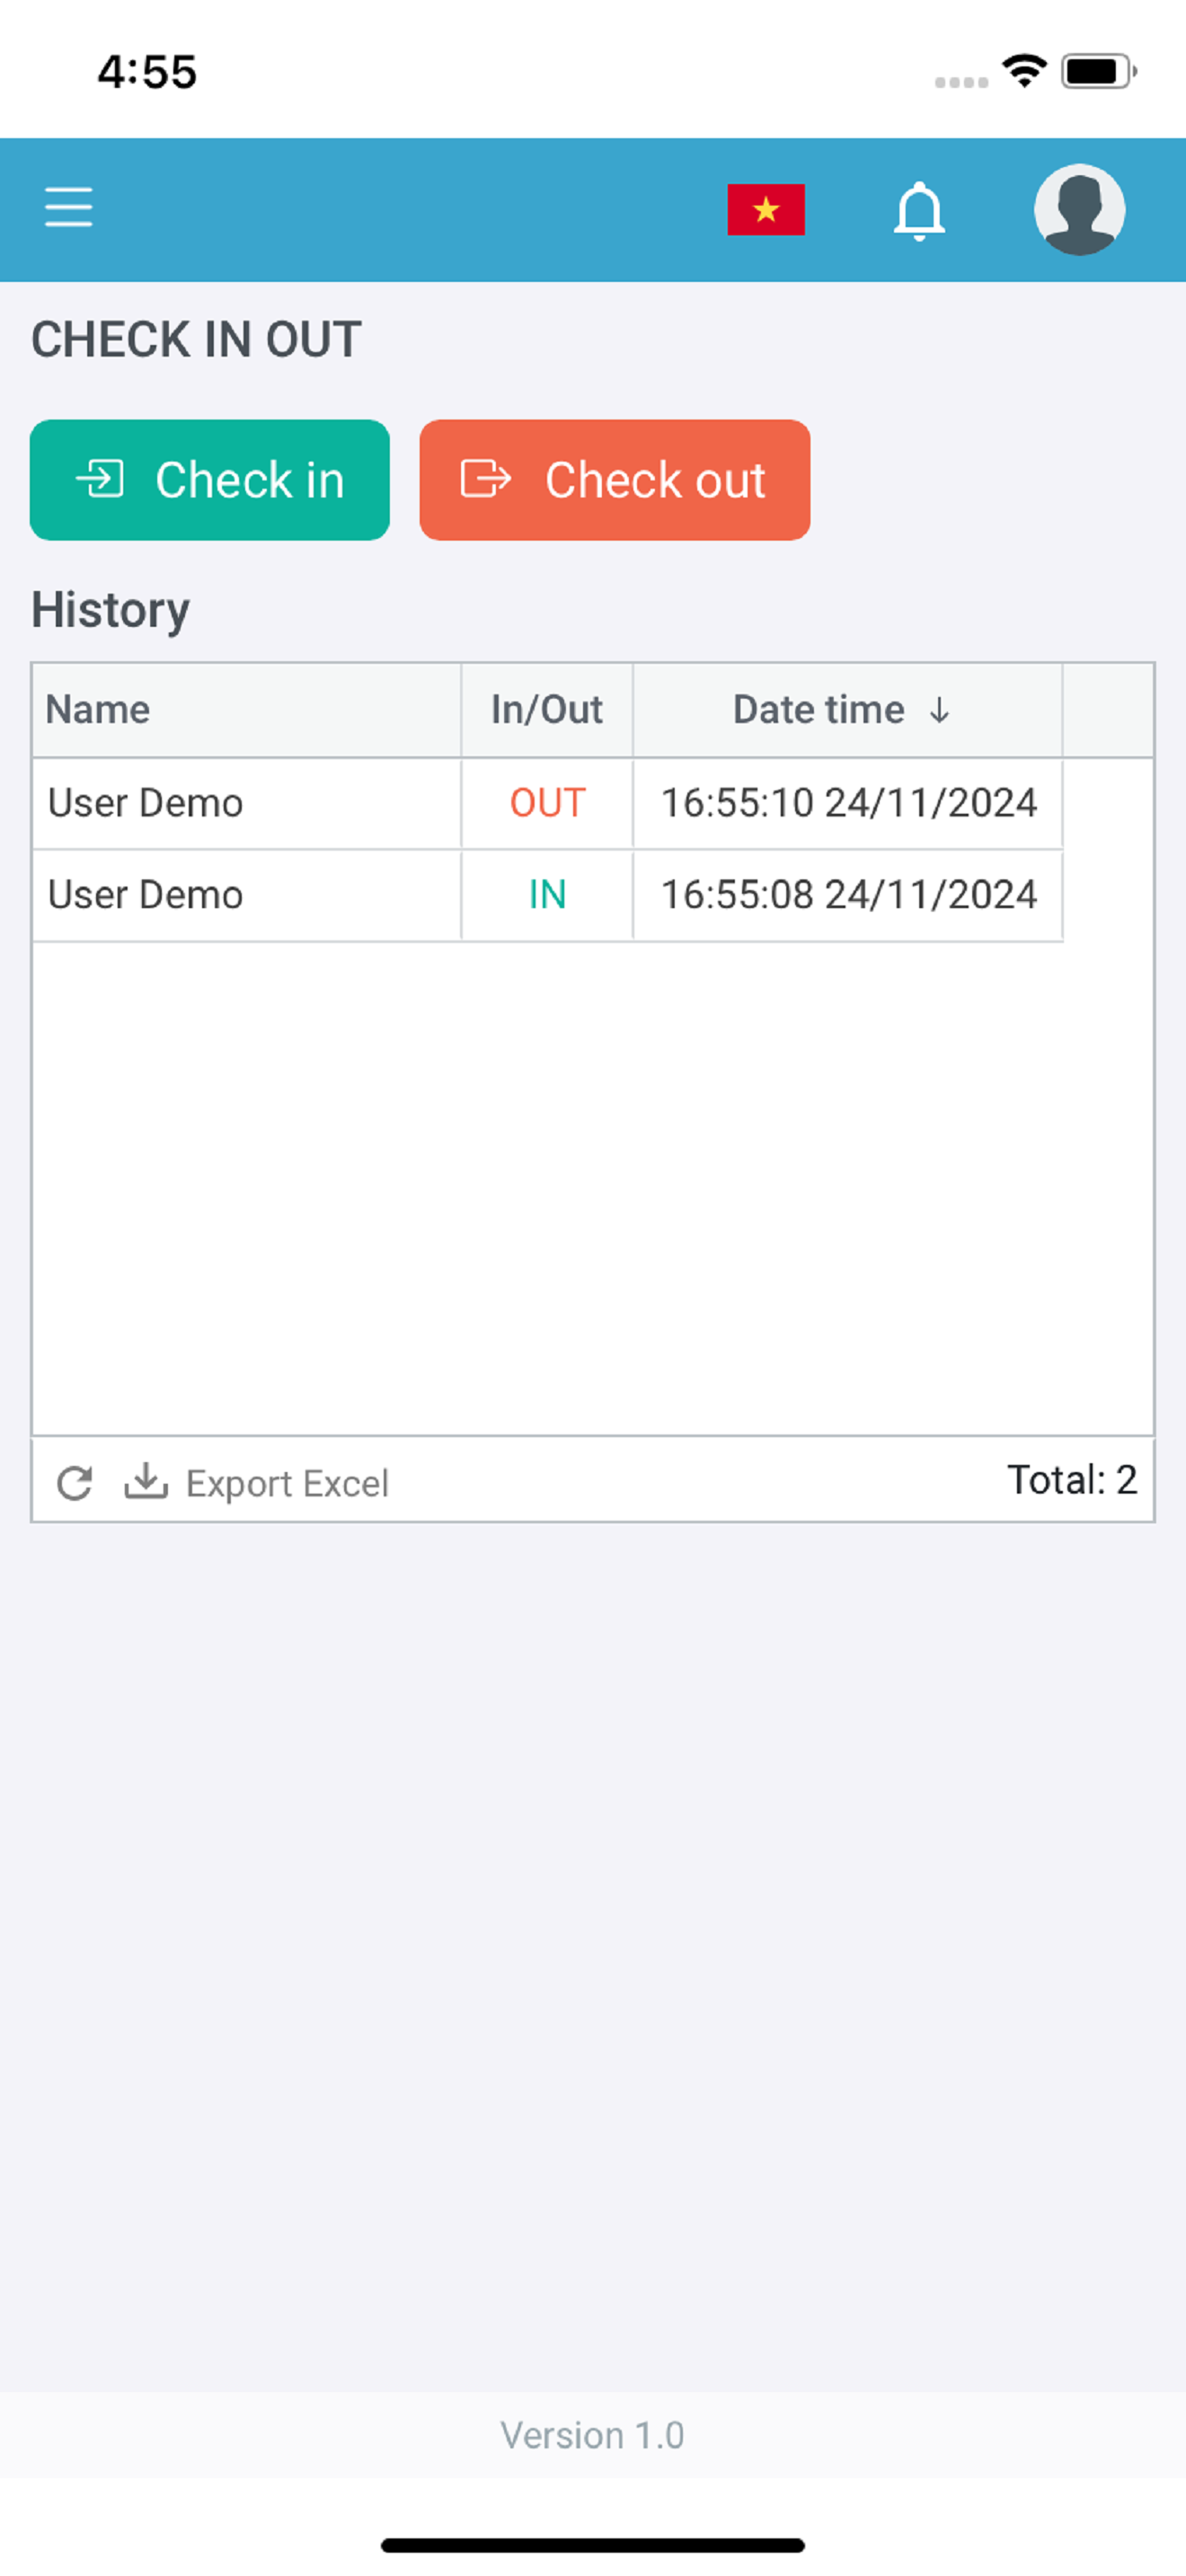
Task: Tap the orange Check out button
Action: [x=615, y=480]
